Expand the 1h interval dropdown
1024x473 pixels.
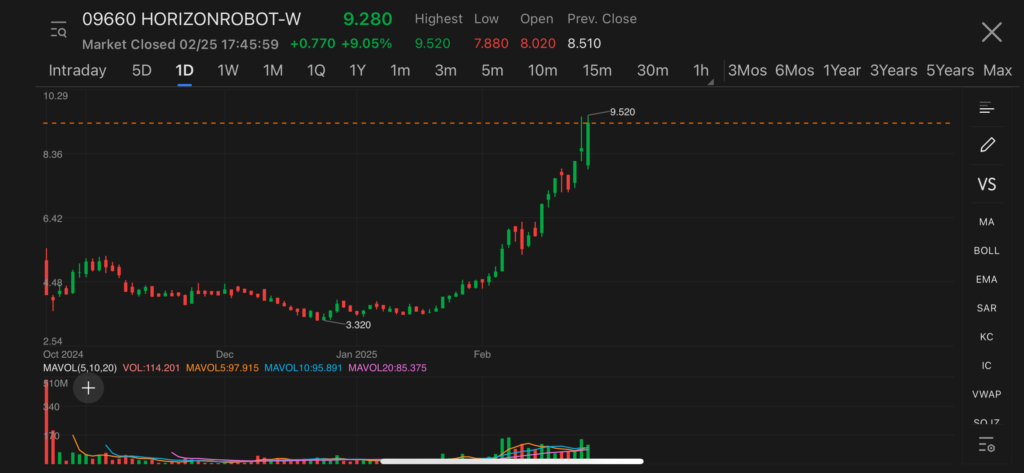703,71
